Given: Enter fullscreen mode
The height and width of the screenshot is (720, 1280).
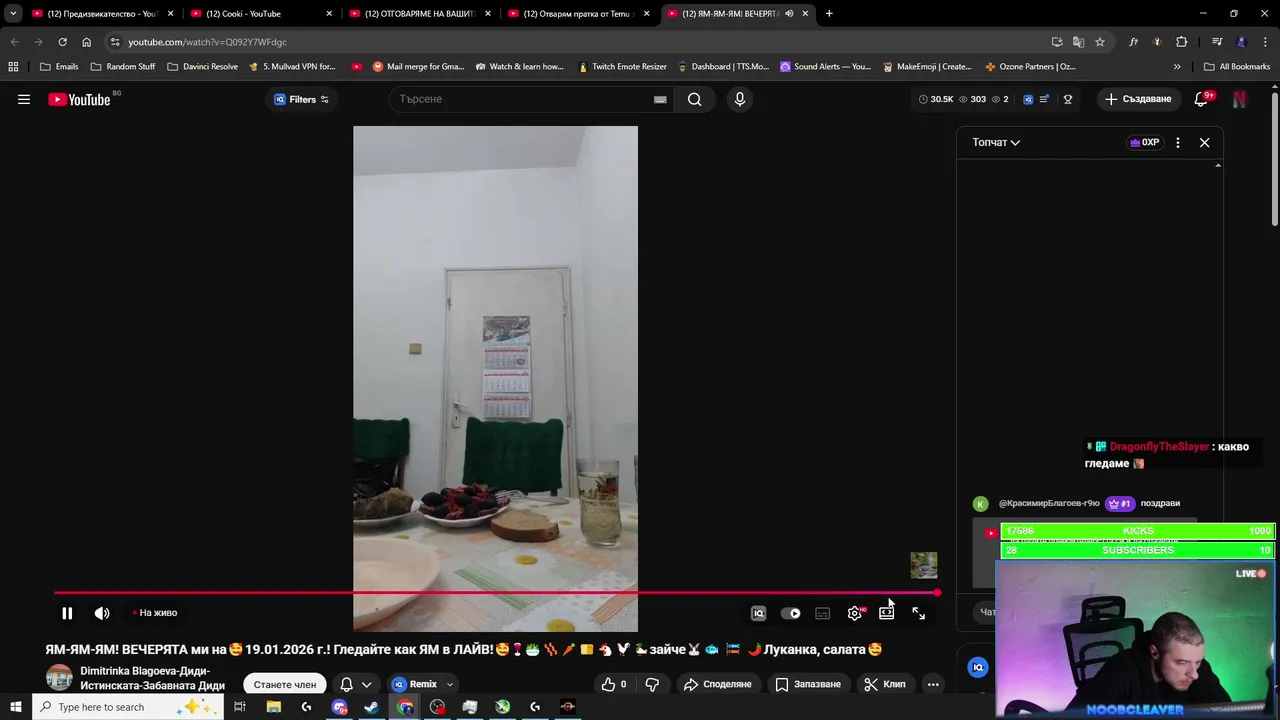Looking at the screenshot, I should (918, 613).
